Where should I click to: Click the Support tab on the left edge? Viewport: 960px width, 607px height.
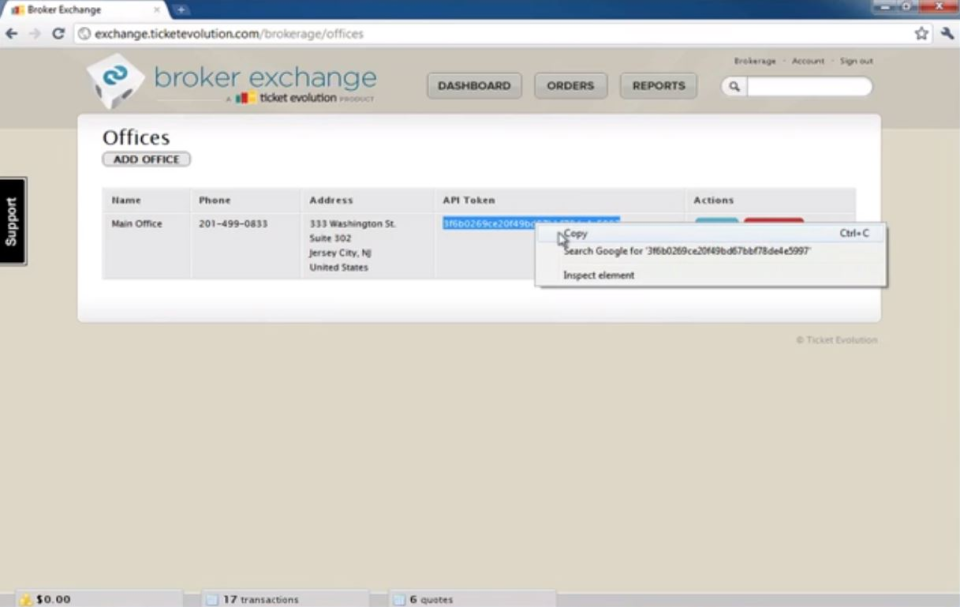[x=11, y=220]
